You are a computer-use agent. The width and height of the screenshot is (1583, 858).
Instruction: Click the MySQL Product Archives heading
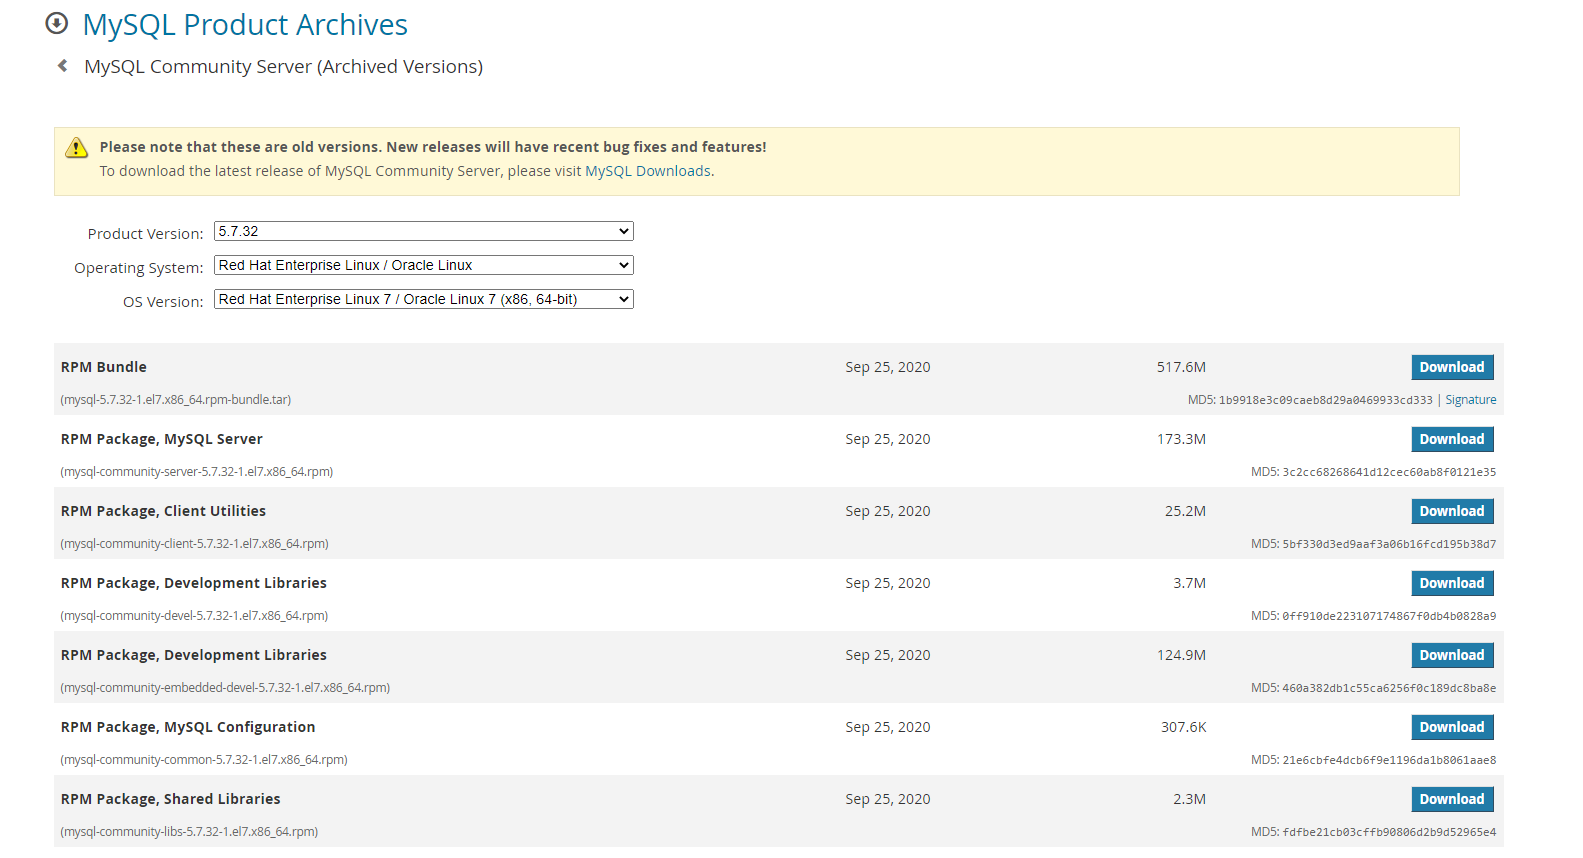click(x=245, y=25)
